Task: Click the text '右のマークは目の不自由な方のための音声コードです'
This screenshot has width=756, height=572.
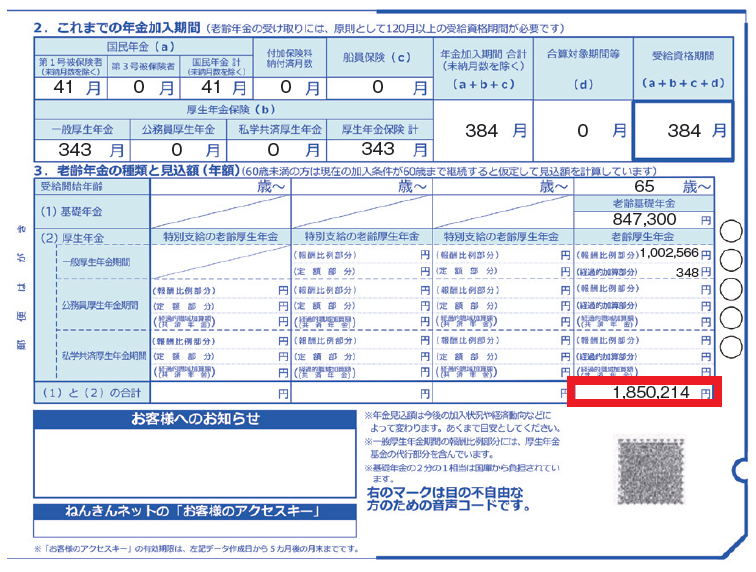Action: tap(448, 499)
